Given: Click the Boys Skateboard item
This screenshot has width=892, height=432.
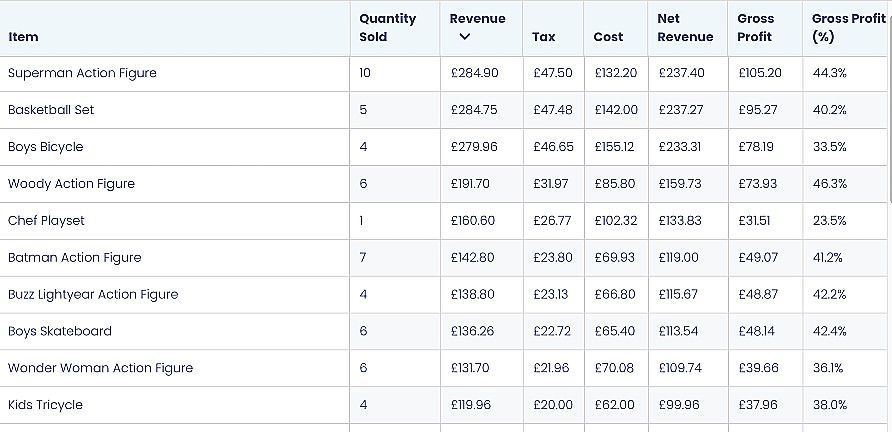Looking at the screenshot, I should point(60,331).
